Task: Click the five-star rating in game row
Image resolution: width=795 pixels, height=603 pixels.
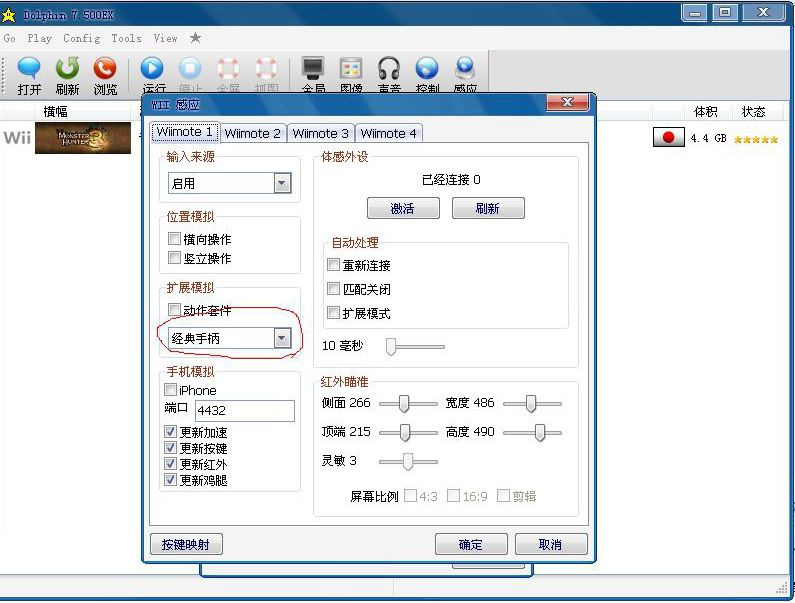Action: coord(755,139)
